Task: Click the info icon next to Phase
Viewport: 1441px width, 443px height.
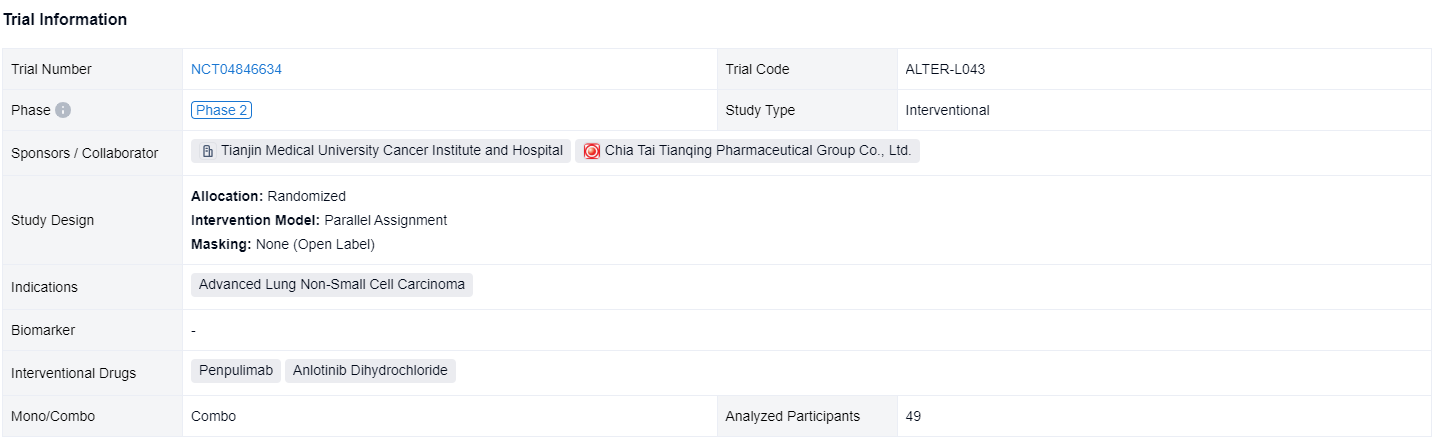Action: click(63, 110)
